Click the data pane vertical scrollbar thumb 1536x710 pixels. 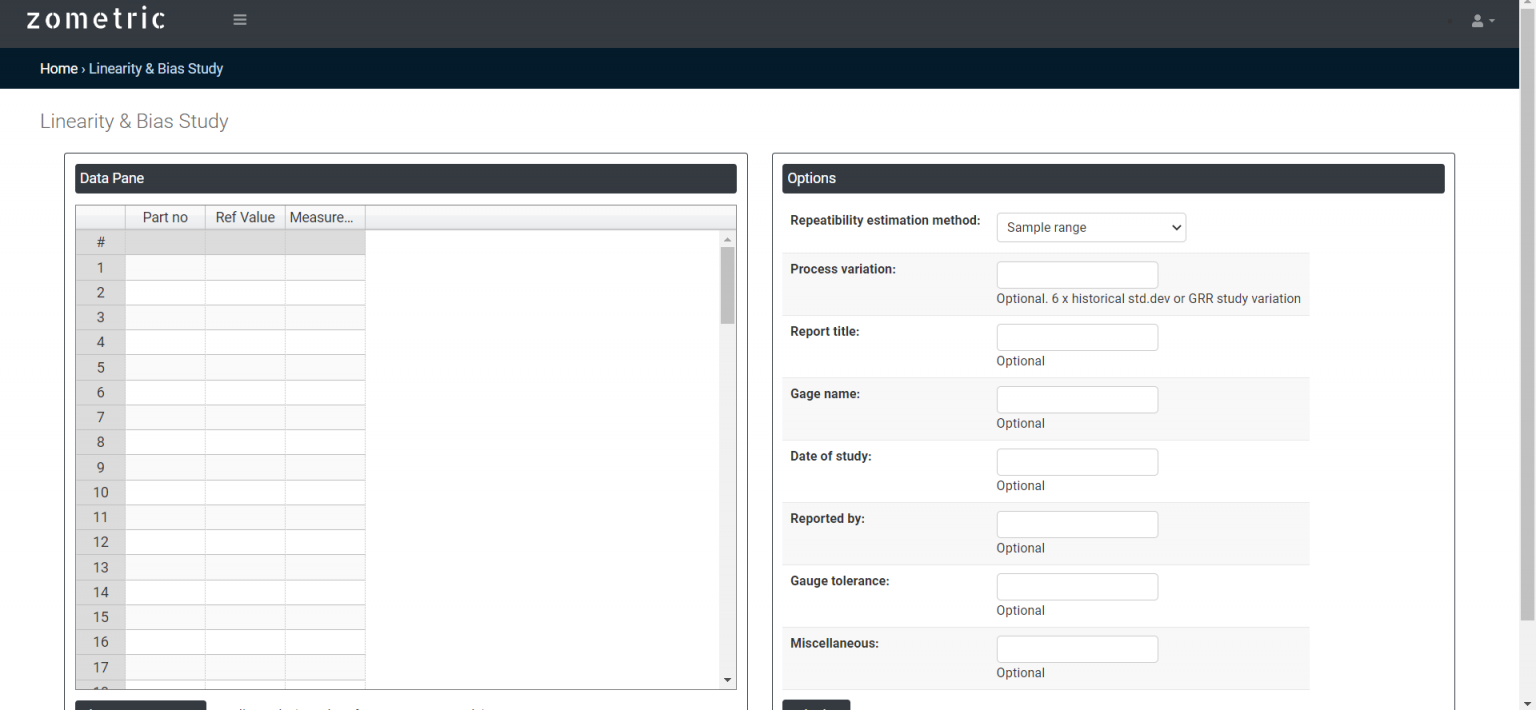727,285
